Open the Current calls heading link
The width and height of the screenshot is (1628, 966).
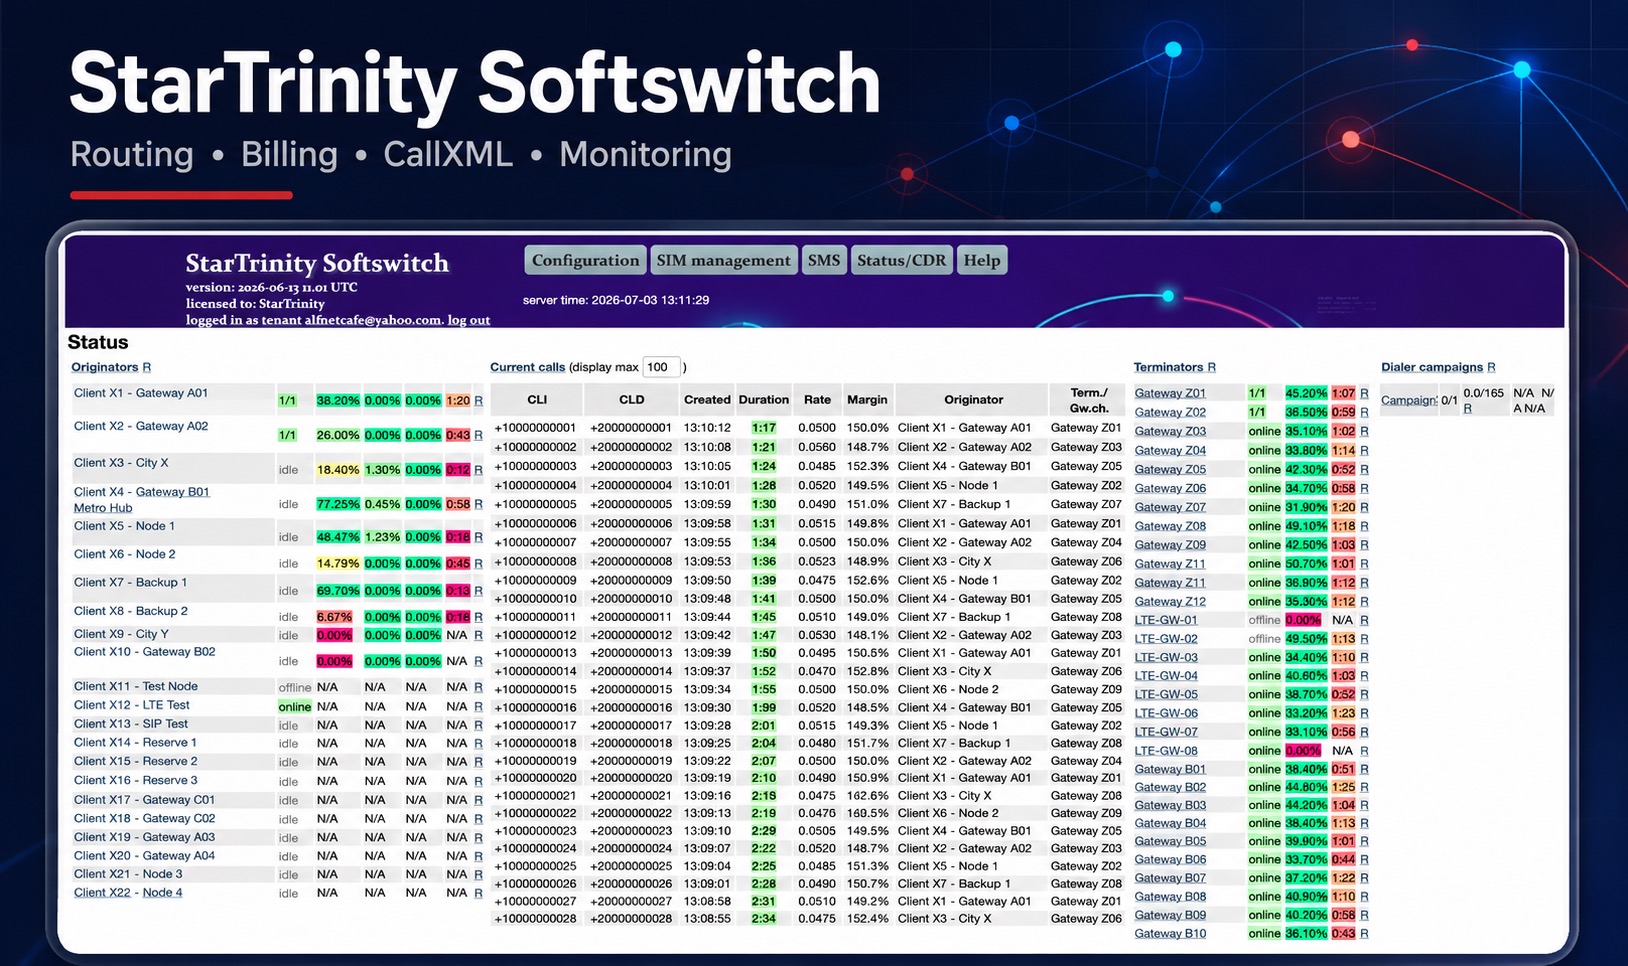click(527, 367)
